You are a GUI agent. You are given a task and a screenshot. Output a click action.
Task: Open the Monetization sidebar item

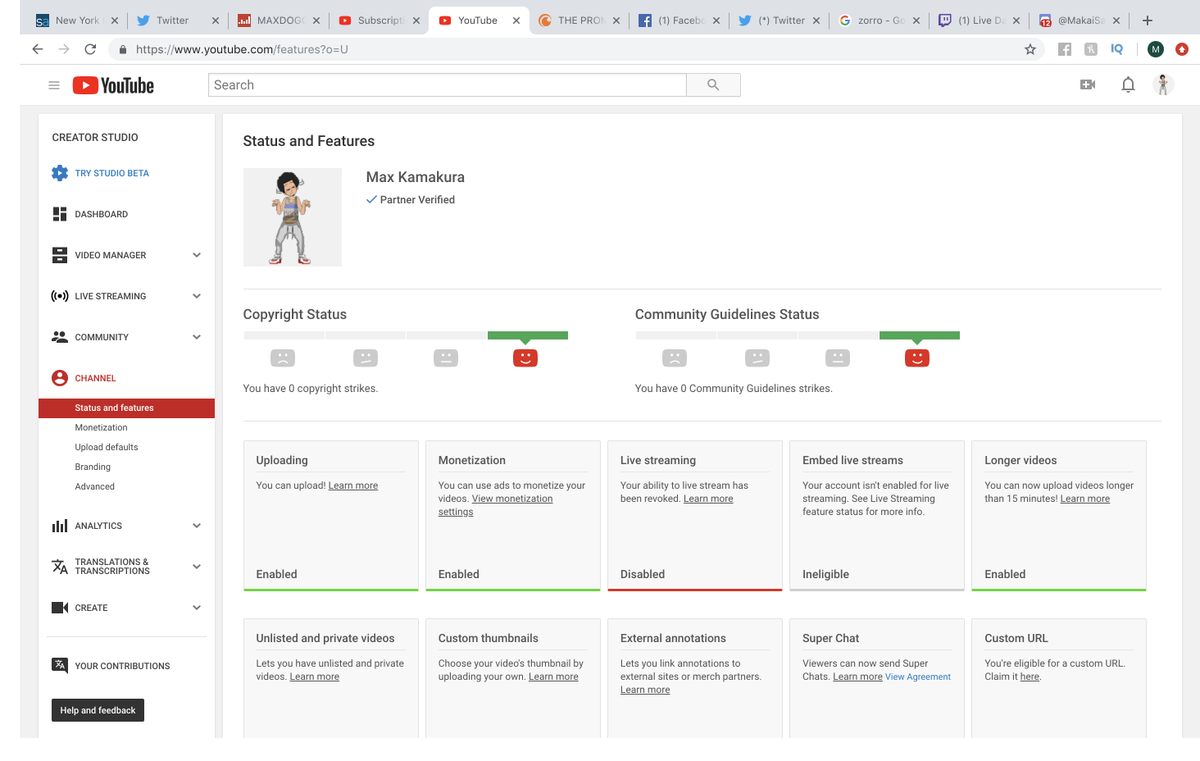pyautogui.click(x=101, y=427)
